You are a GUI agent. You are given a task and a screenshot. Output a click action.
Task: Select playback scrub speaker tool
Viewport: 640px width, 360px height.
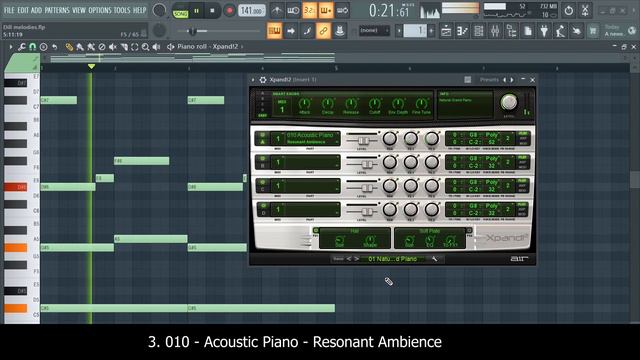pyautogui.click(x=156, y=47)
